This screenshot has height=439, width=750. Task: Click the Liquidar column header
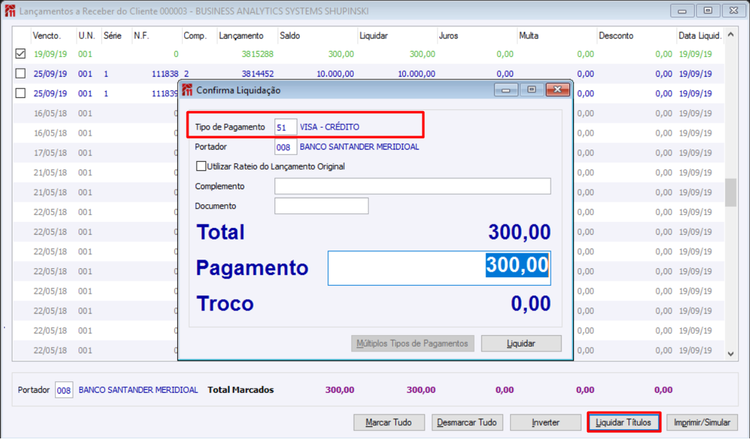[374, 36]
